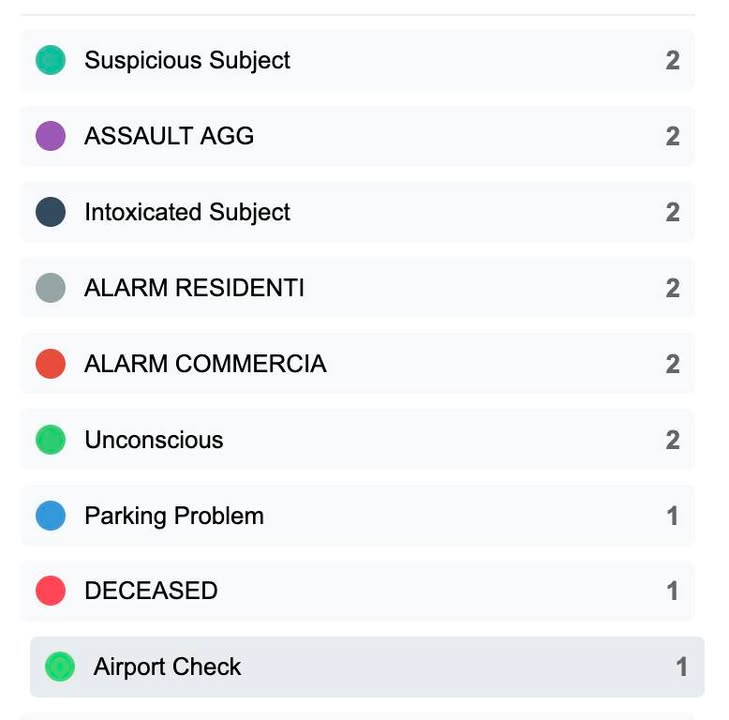729x720 pixels.
Task: Select the ASSAULT AGG label
Action: pos(169,136)
